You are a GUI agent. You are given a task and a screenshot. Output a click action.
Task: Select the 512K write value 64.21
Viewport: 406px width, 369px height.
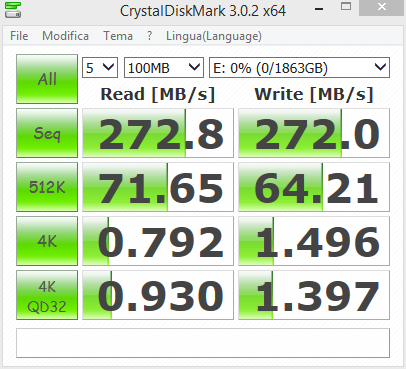pyautogui.click(x=314, y=187)
